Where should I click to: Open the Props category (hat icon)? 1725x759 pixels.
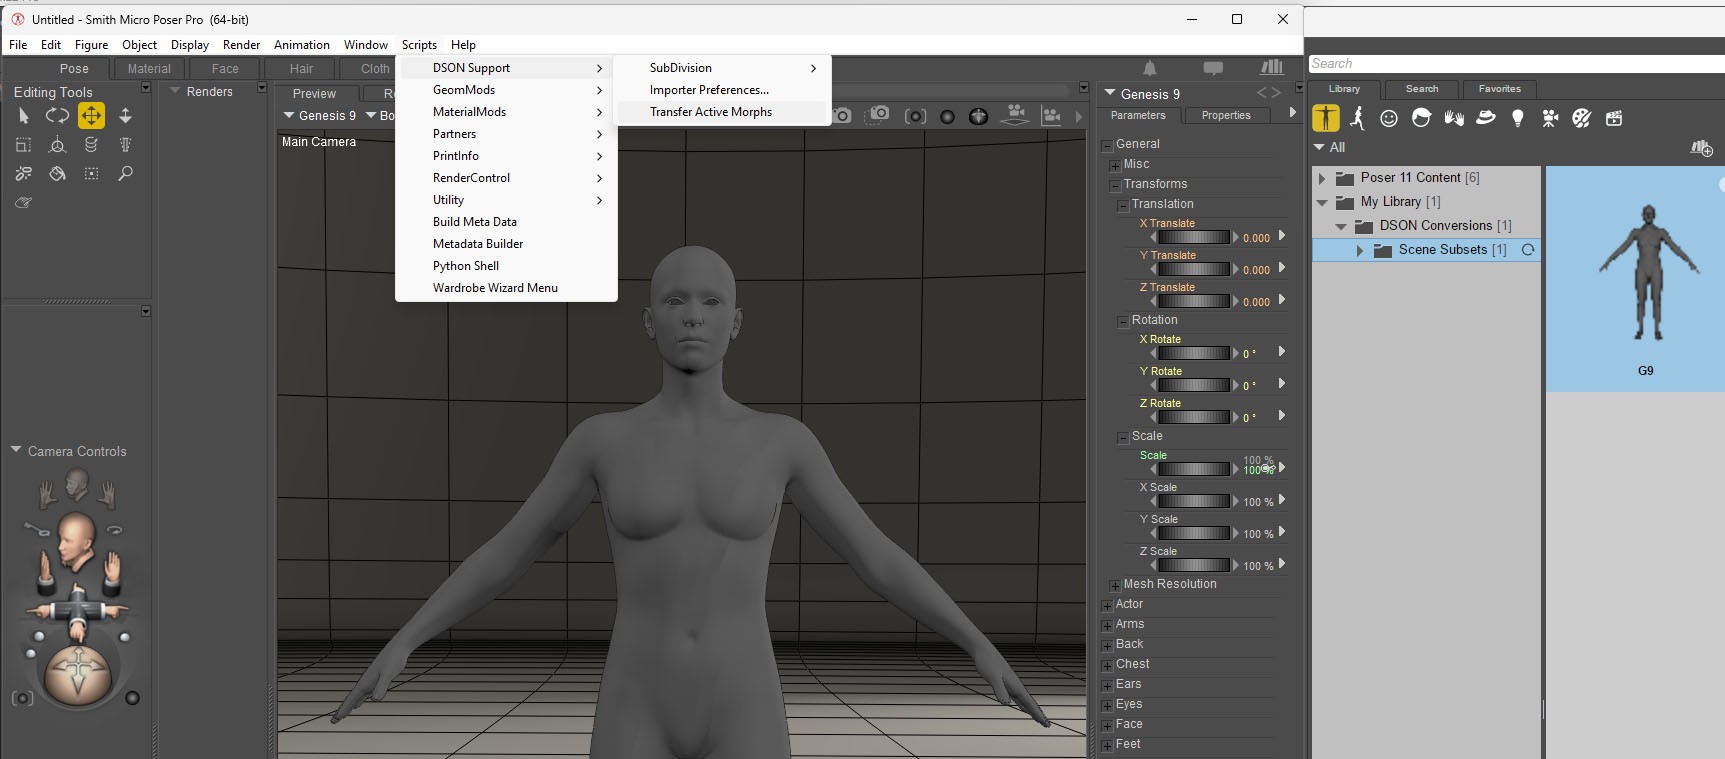[x=1486, y=118]
